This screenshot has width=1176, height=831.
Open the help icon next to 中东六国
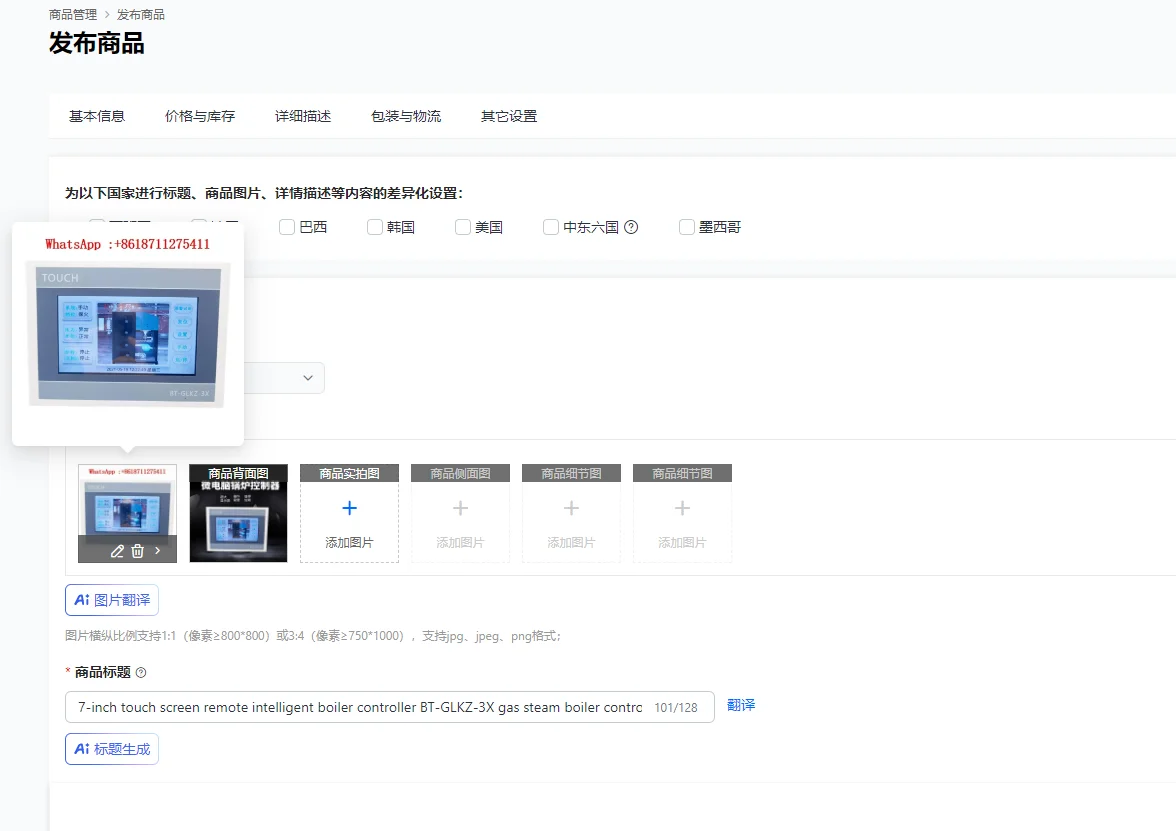click(x=631, y=227)
